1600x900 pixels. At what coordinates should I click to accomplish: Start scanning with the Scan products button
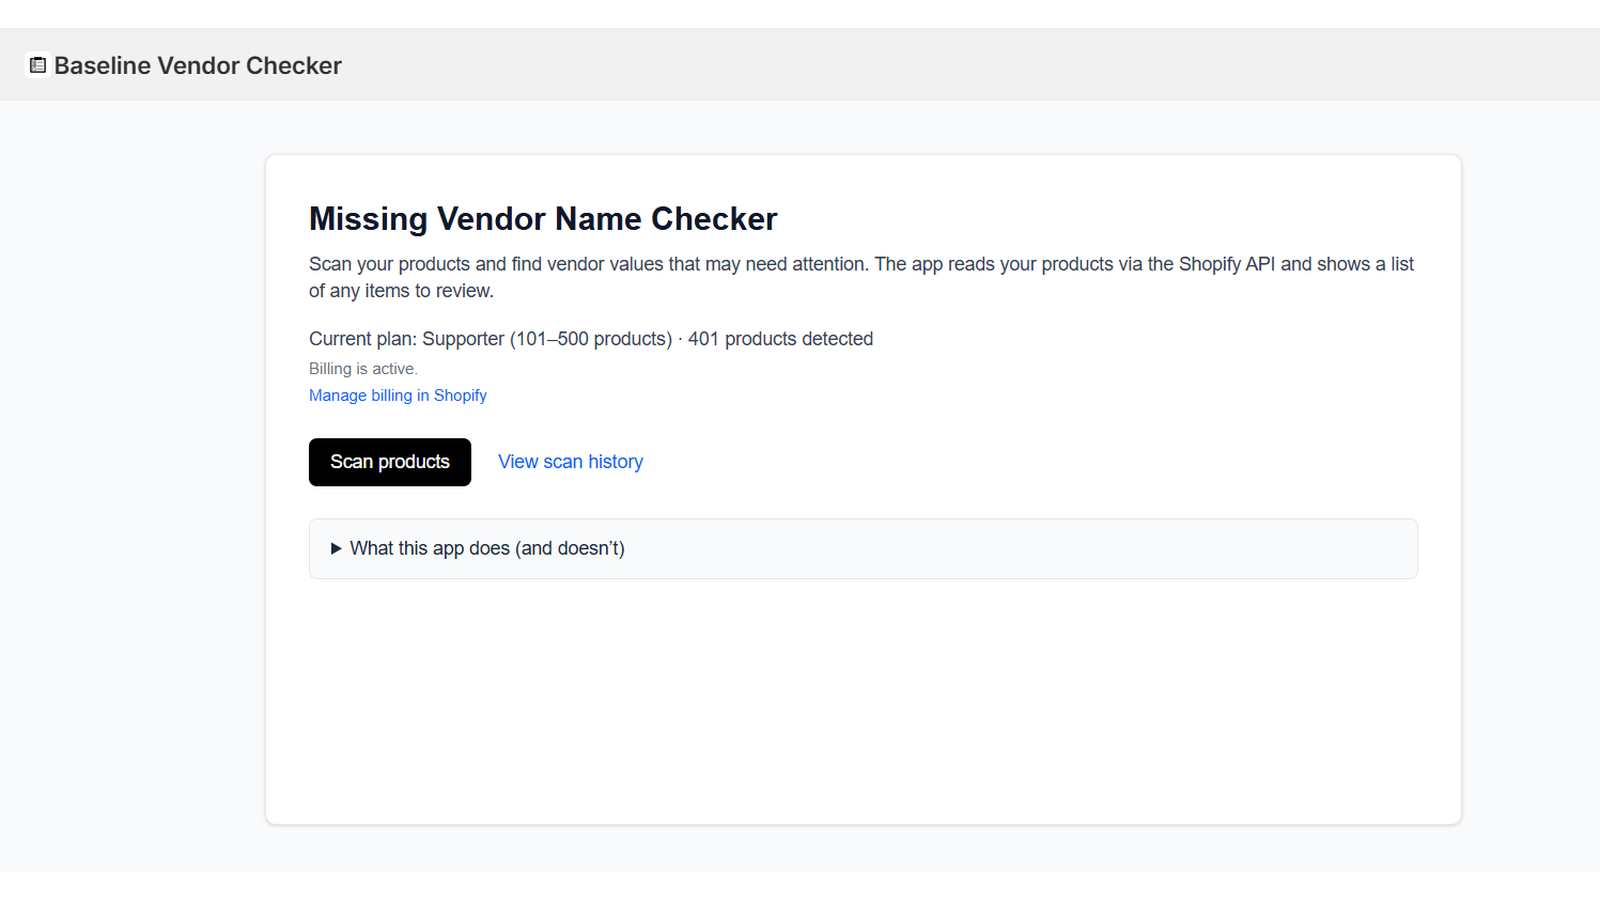click(390, 462)
